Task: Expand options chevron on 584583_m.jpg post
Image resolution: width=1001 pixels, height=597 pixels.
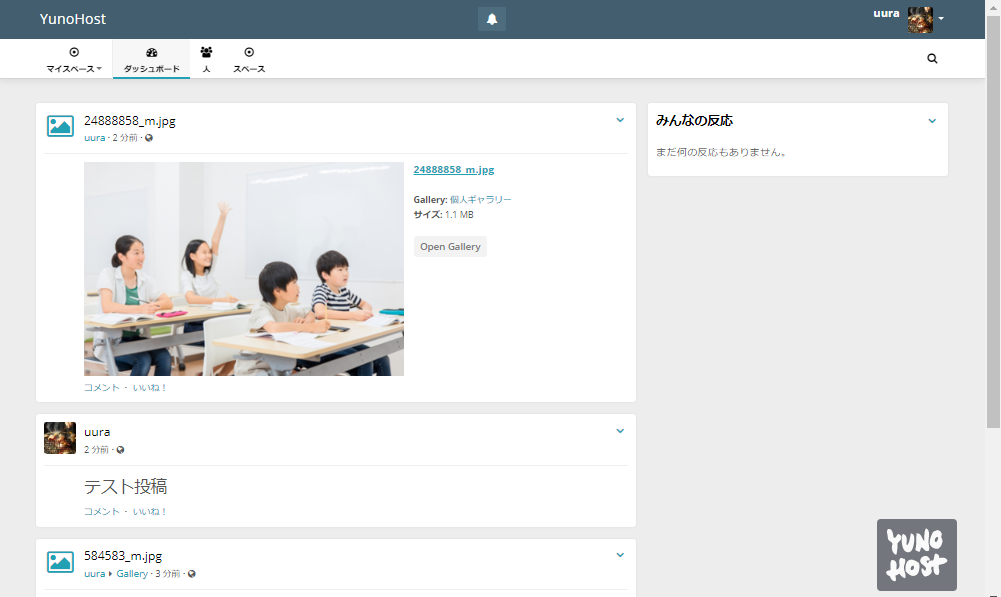Action: tap(620, 555)
